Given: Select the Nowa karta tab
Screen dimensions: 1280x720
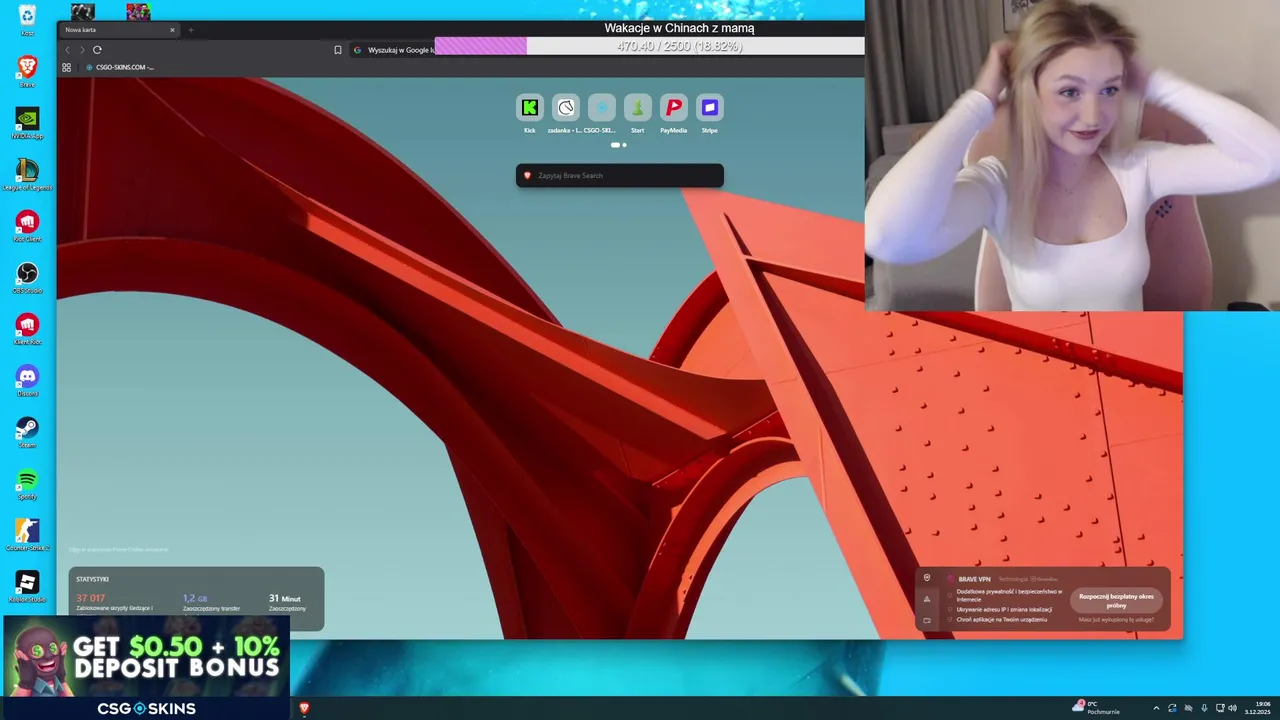Looking at the screenshot, I should [x=118, y=30].
